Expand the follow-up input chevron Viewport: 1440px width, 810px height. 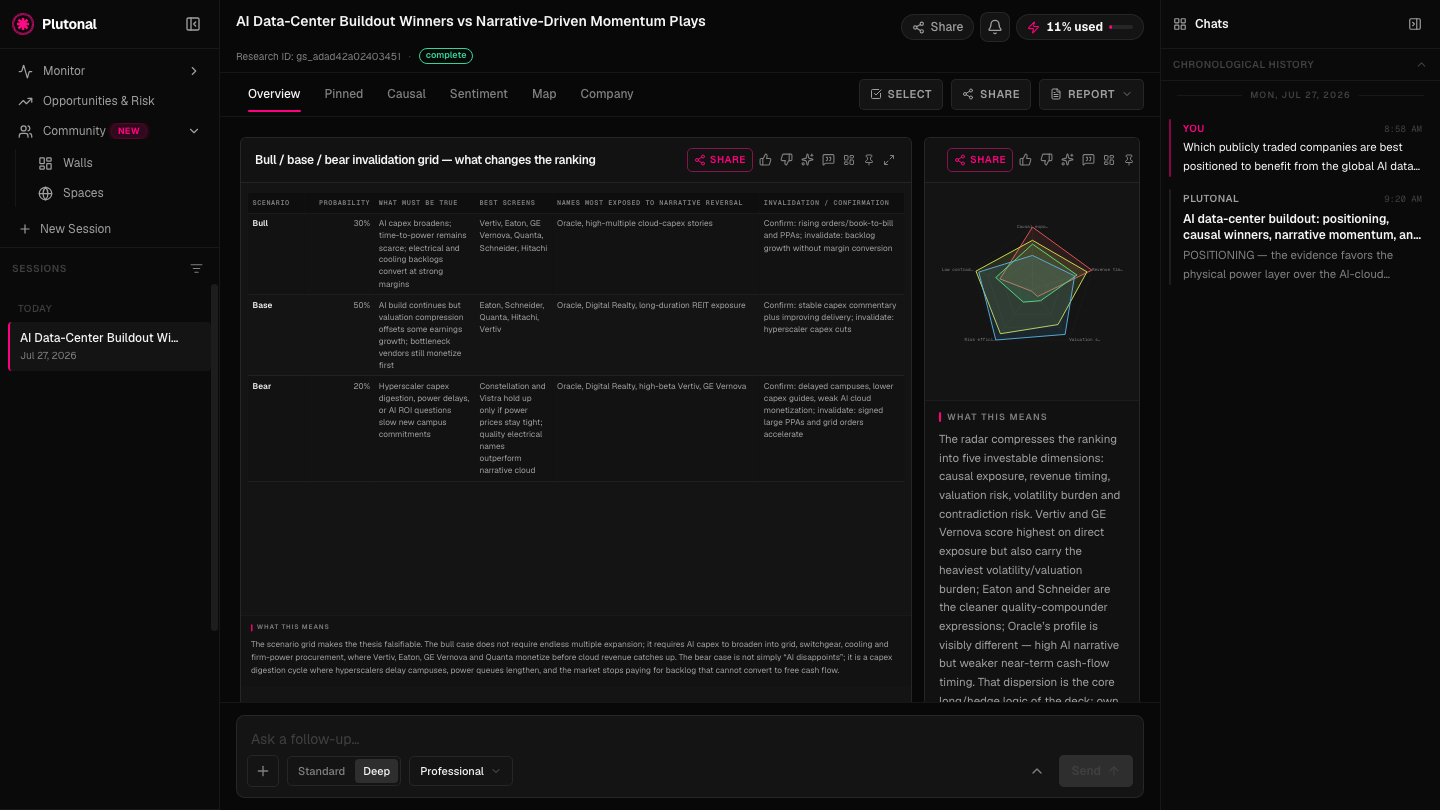pos(1037,771)
